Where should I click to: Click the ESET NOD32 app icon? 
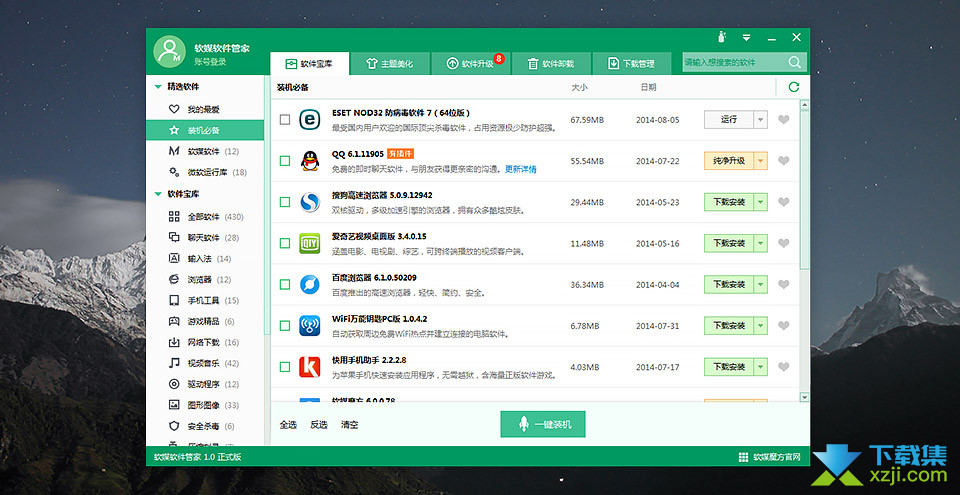pyautogui.click(x=309, y=119)
